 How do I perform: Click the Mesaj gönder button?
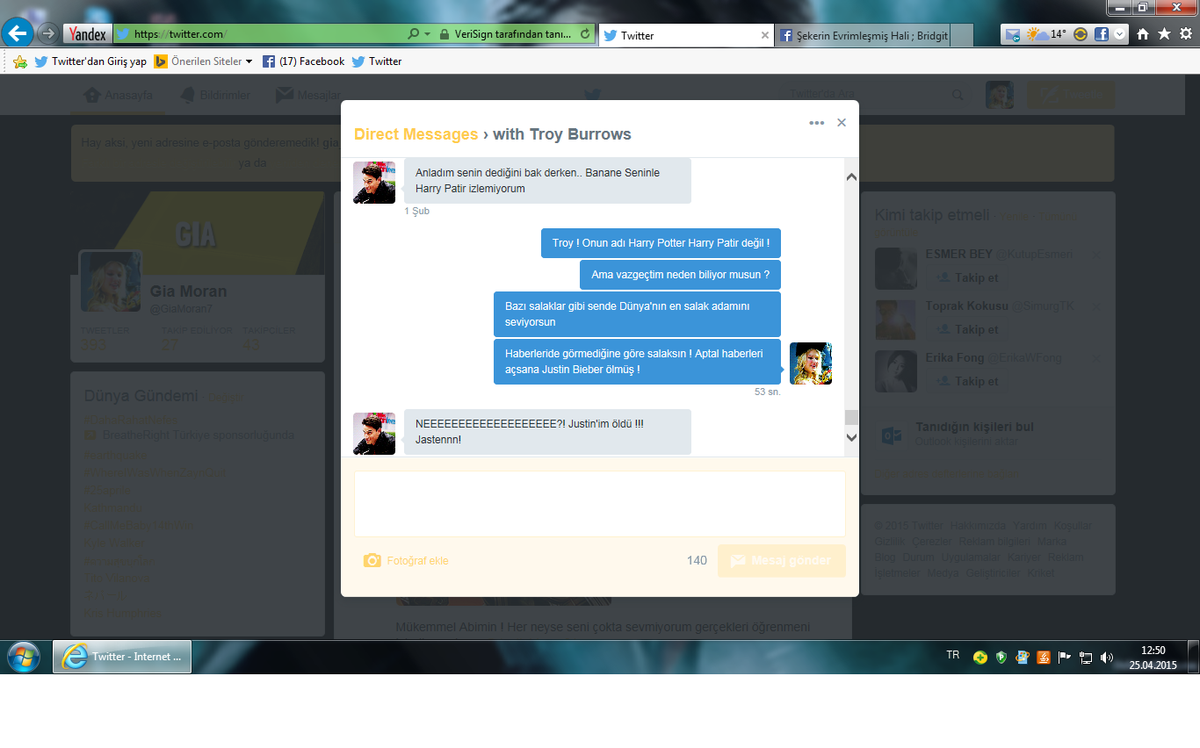pos(781,561)
